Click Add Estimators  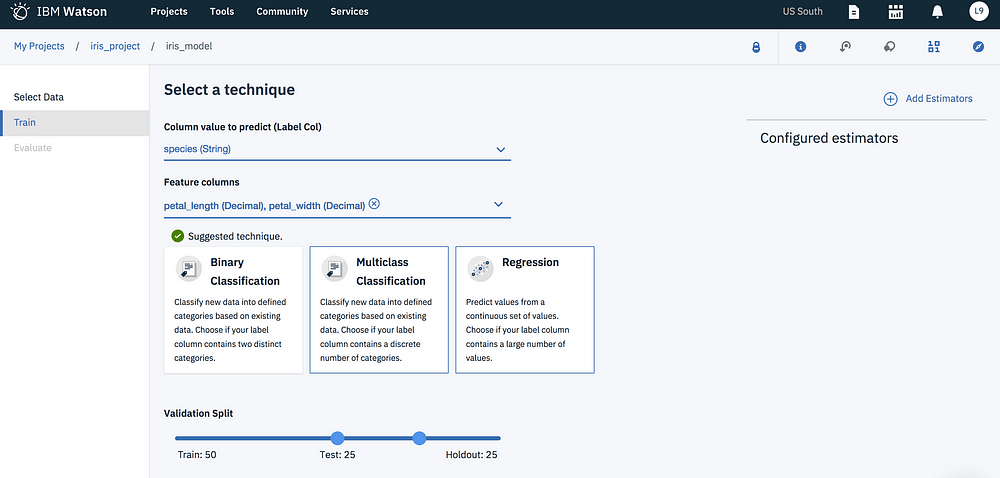tap(928, 99)
